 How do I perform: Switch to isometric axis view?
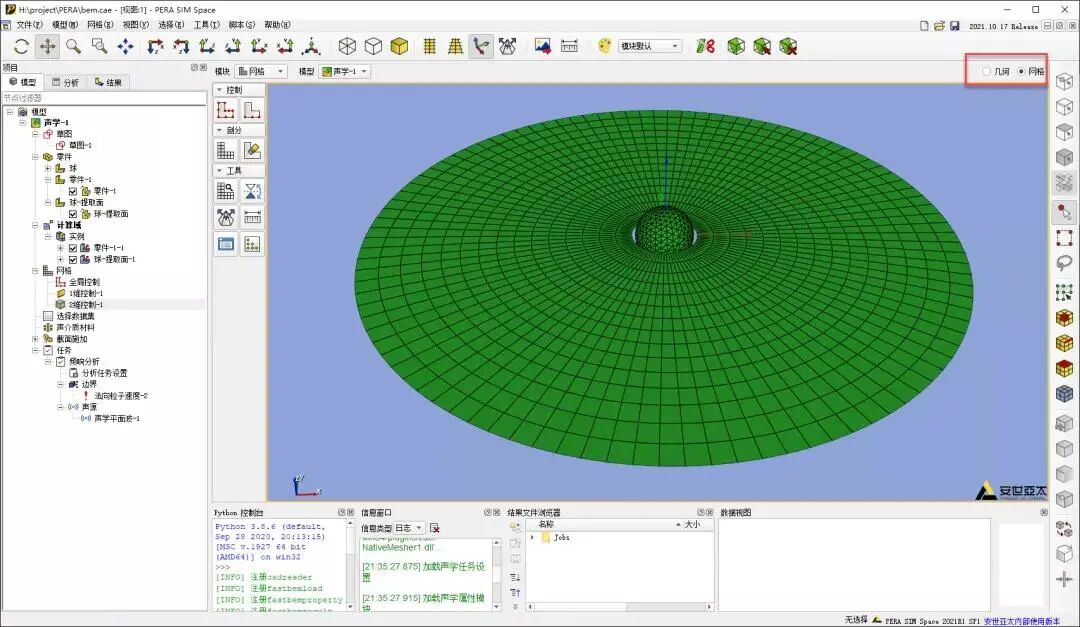point(311,46)
